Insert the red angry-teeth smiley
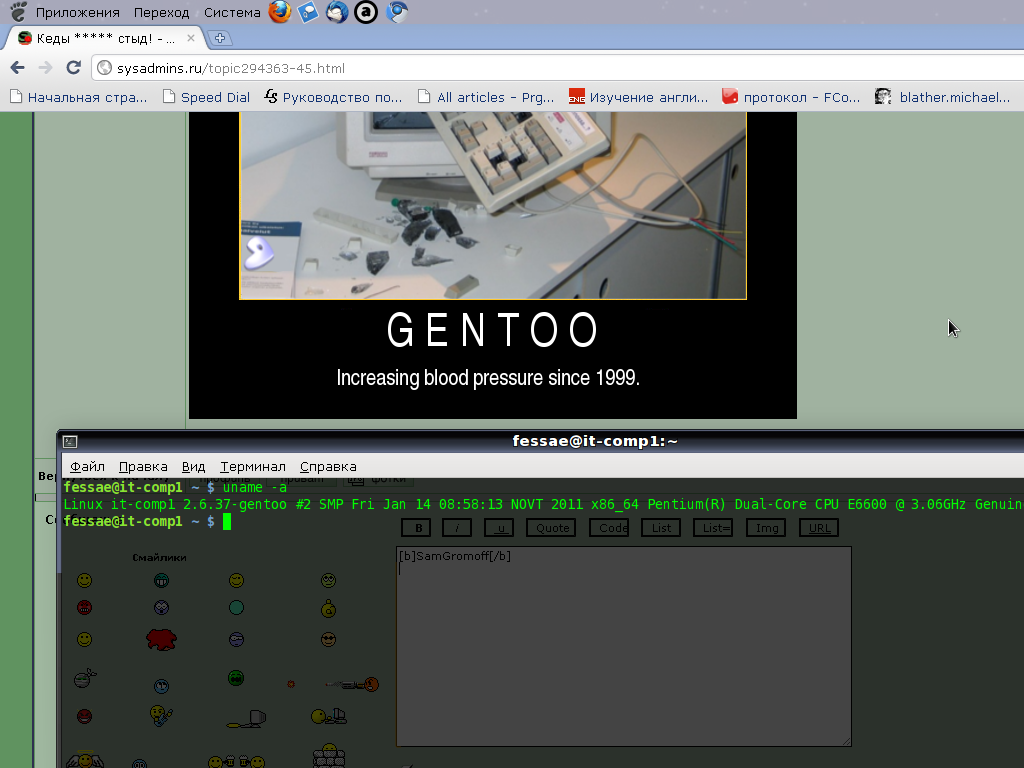This screenshot has width=1024, height=768. pos(84,607)
